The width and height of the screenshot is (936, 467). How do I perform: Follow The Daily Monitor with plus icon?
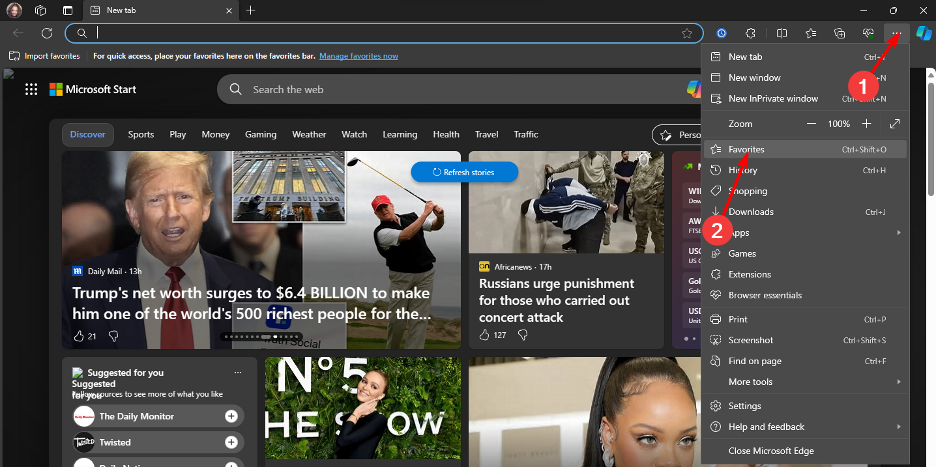pos(232,416)
